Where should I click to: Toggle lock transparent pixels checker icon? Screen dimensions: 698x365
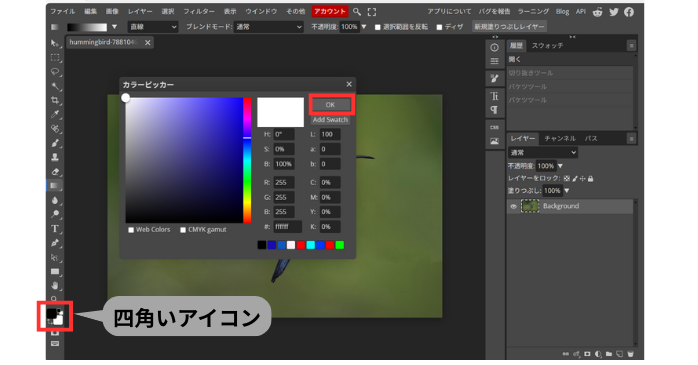coord(566,178)
